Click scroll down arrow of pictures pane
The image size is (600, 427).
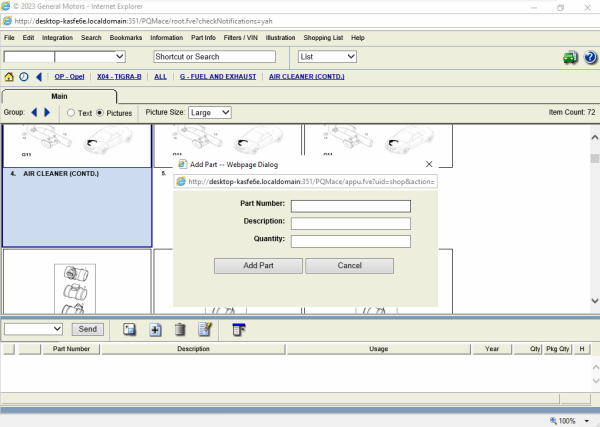tap(595, 301)
